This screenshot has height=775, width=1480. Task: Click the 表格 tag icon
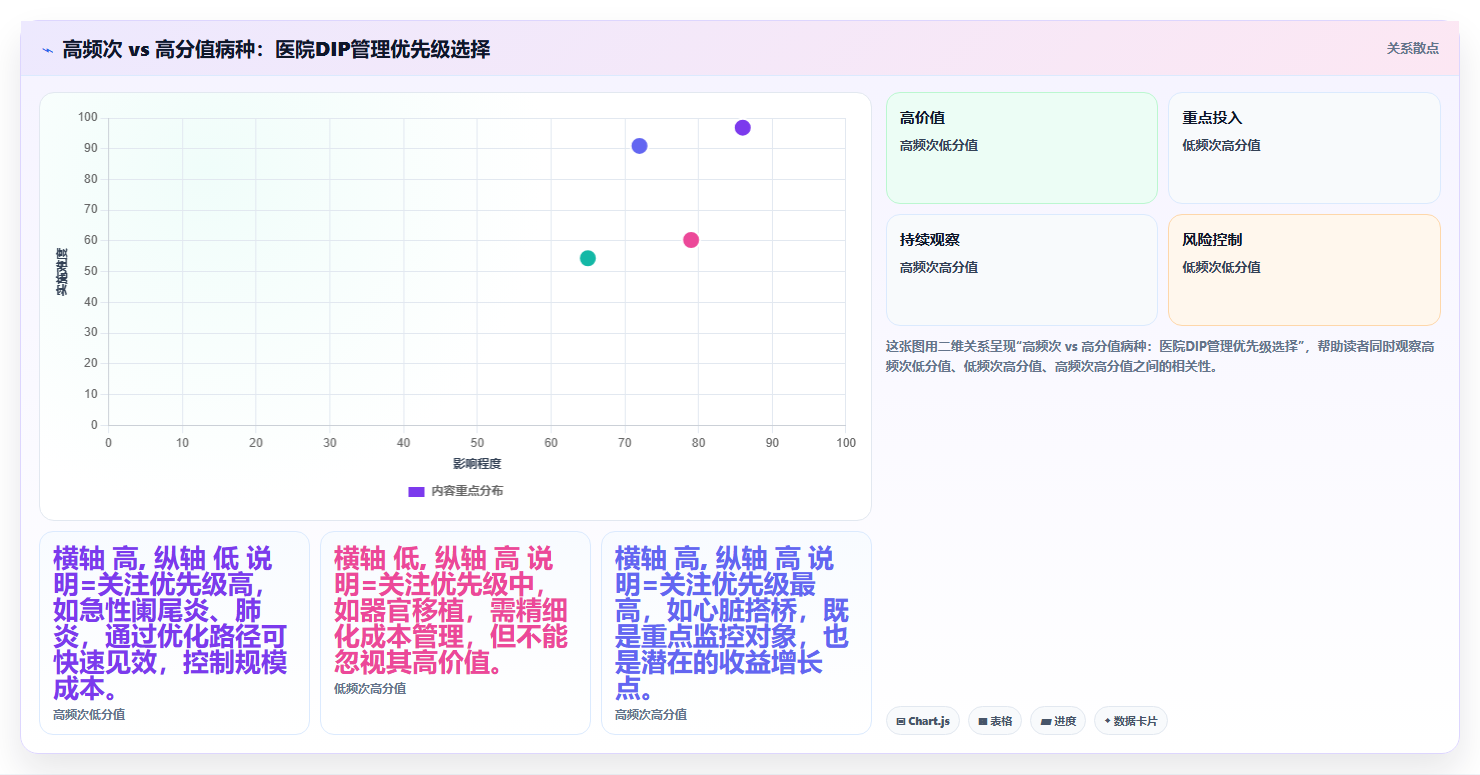pyautogui.click(x=983, y=721)
